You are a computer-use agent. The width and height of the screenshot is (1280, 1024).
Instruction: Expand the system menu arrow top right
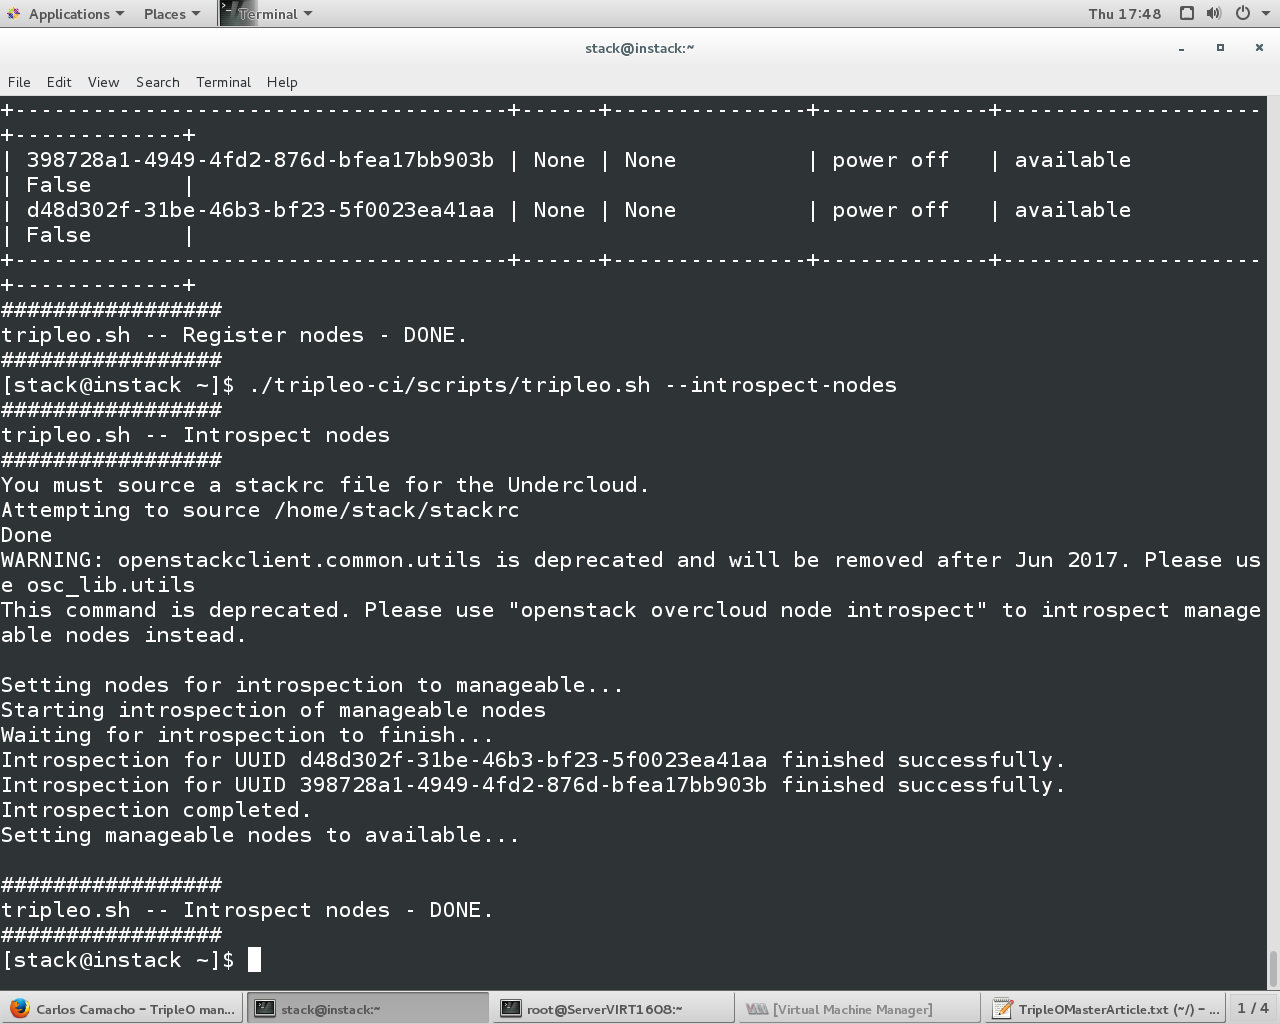point(1265,13)
